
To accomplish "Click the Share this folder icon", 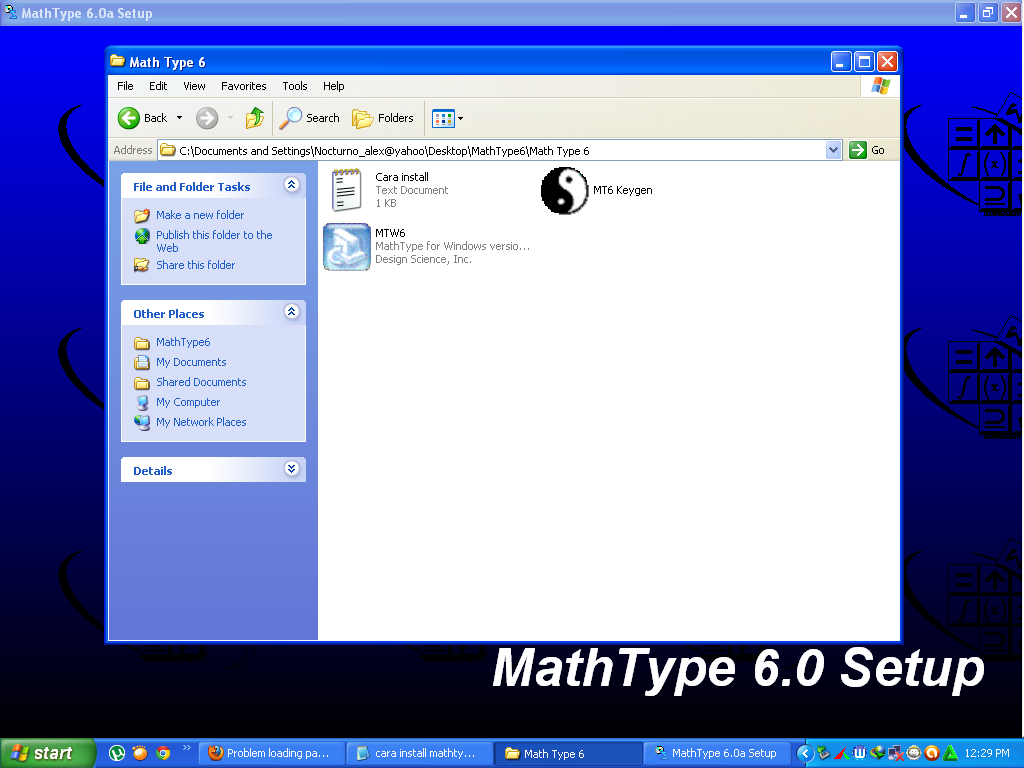I will [142, 265].
